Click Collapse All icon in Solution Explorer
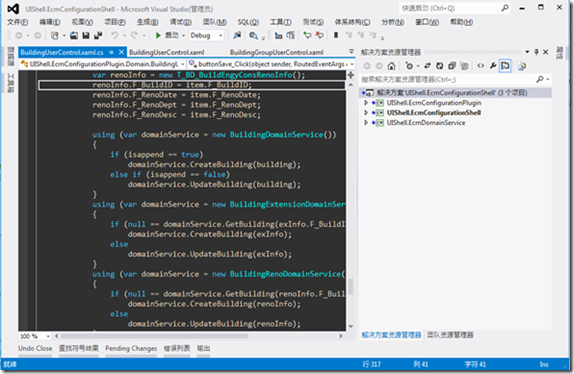This screenshot has height=374, width=574. 452,66
